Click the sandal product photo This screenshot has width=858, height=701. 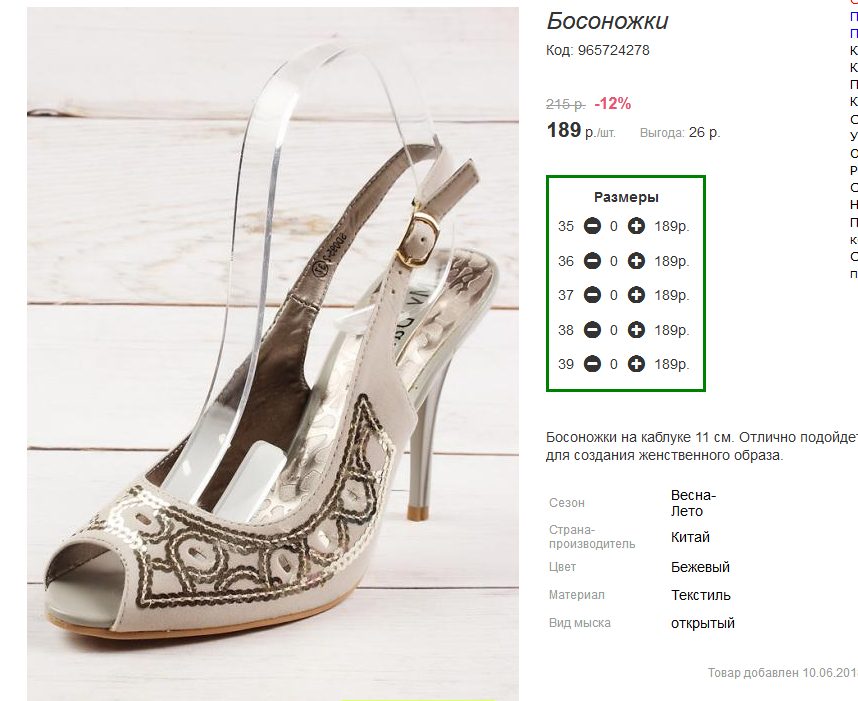coord(273,354)
